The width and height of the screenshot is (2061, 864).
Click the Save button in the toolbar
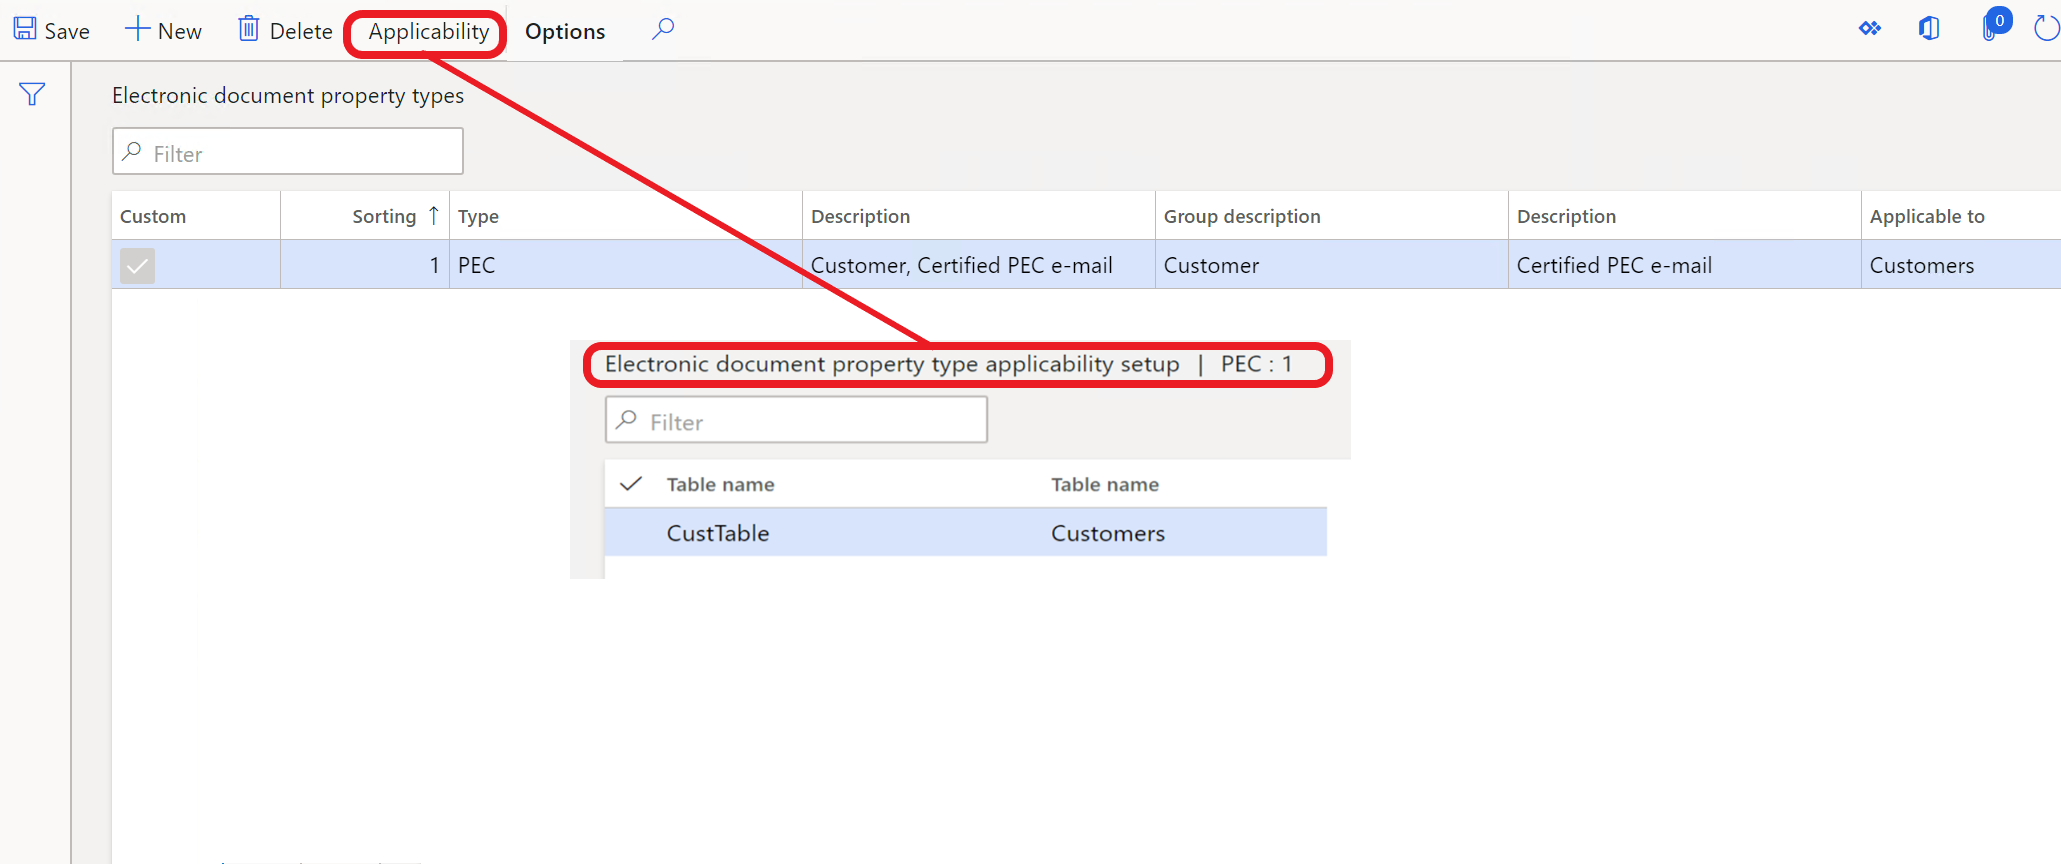pos(52,31)
